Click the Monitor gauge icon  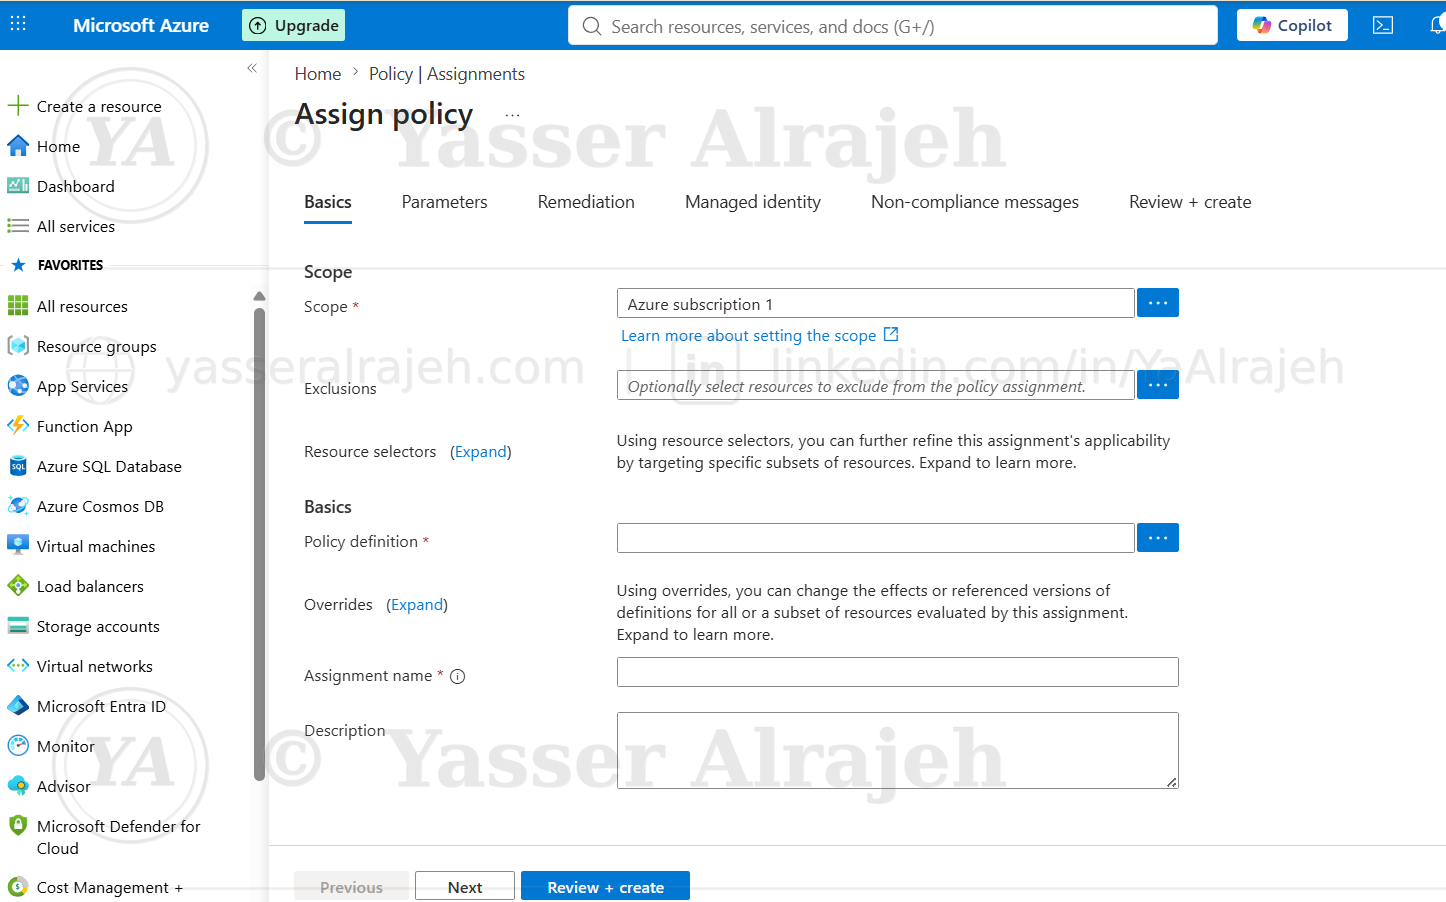tap(18, 745)
